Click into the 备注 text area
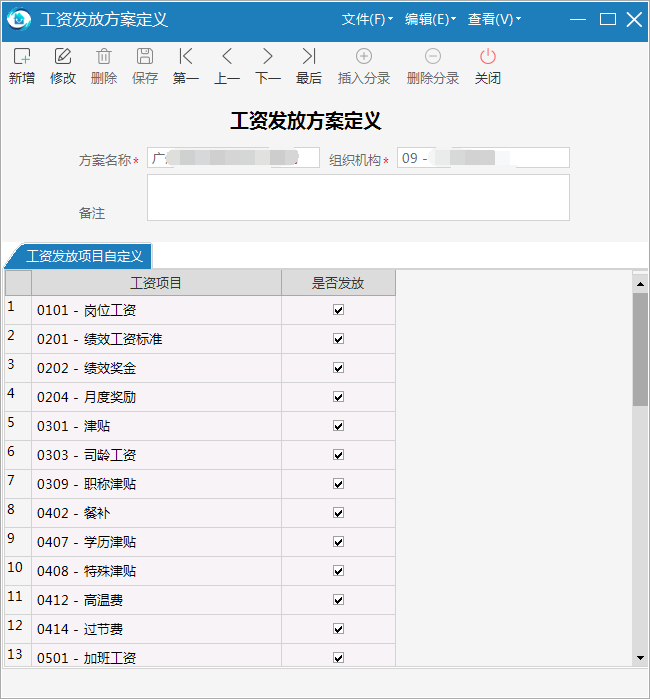Viewport: 650px width, 699px height. pos(358,197)
